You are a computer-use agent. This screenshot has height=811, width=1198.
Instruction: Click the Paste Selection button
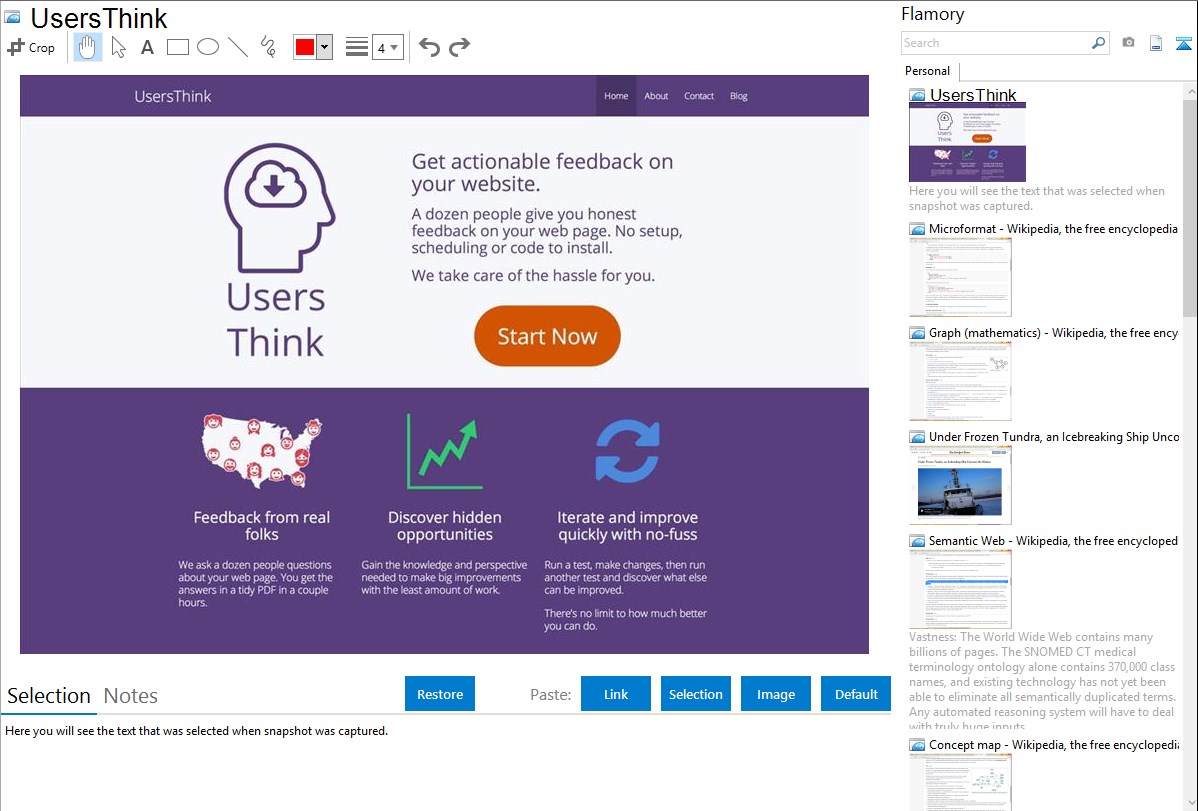[695, 694]
